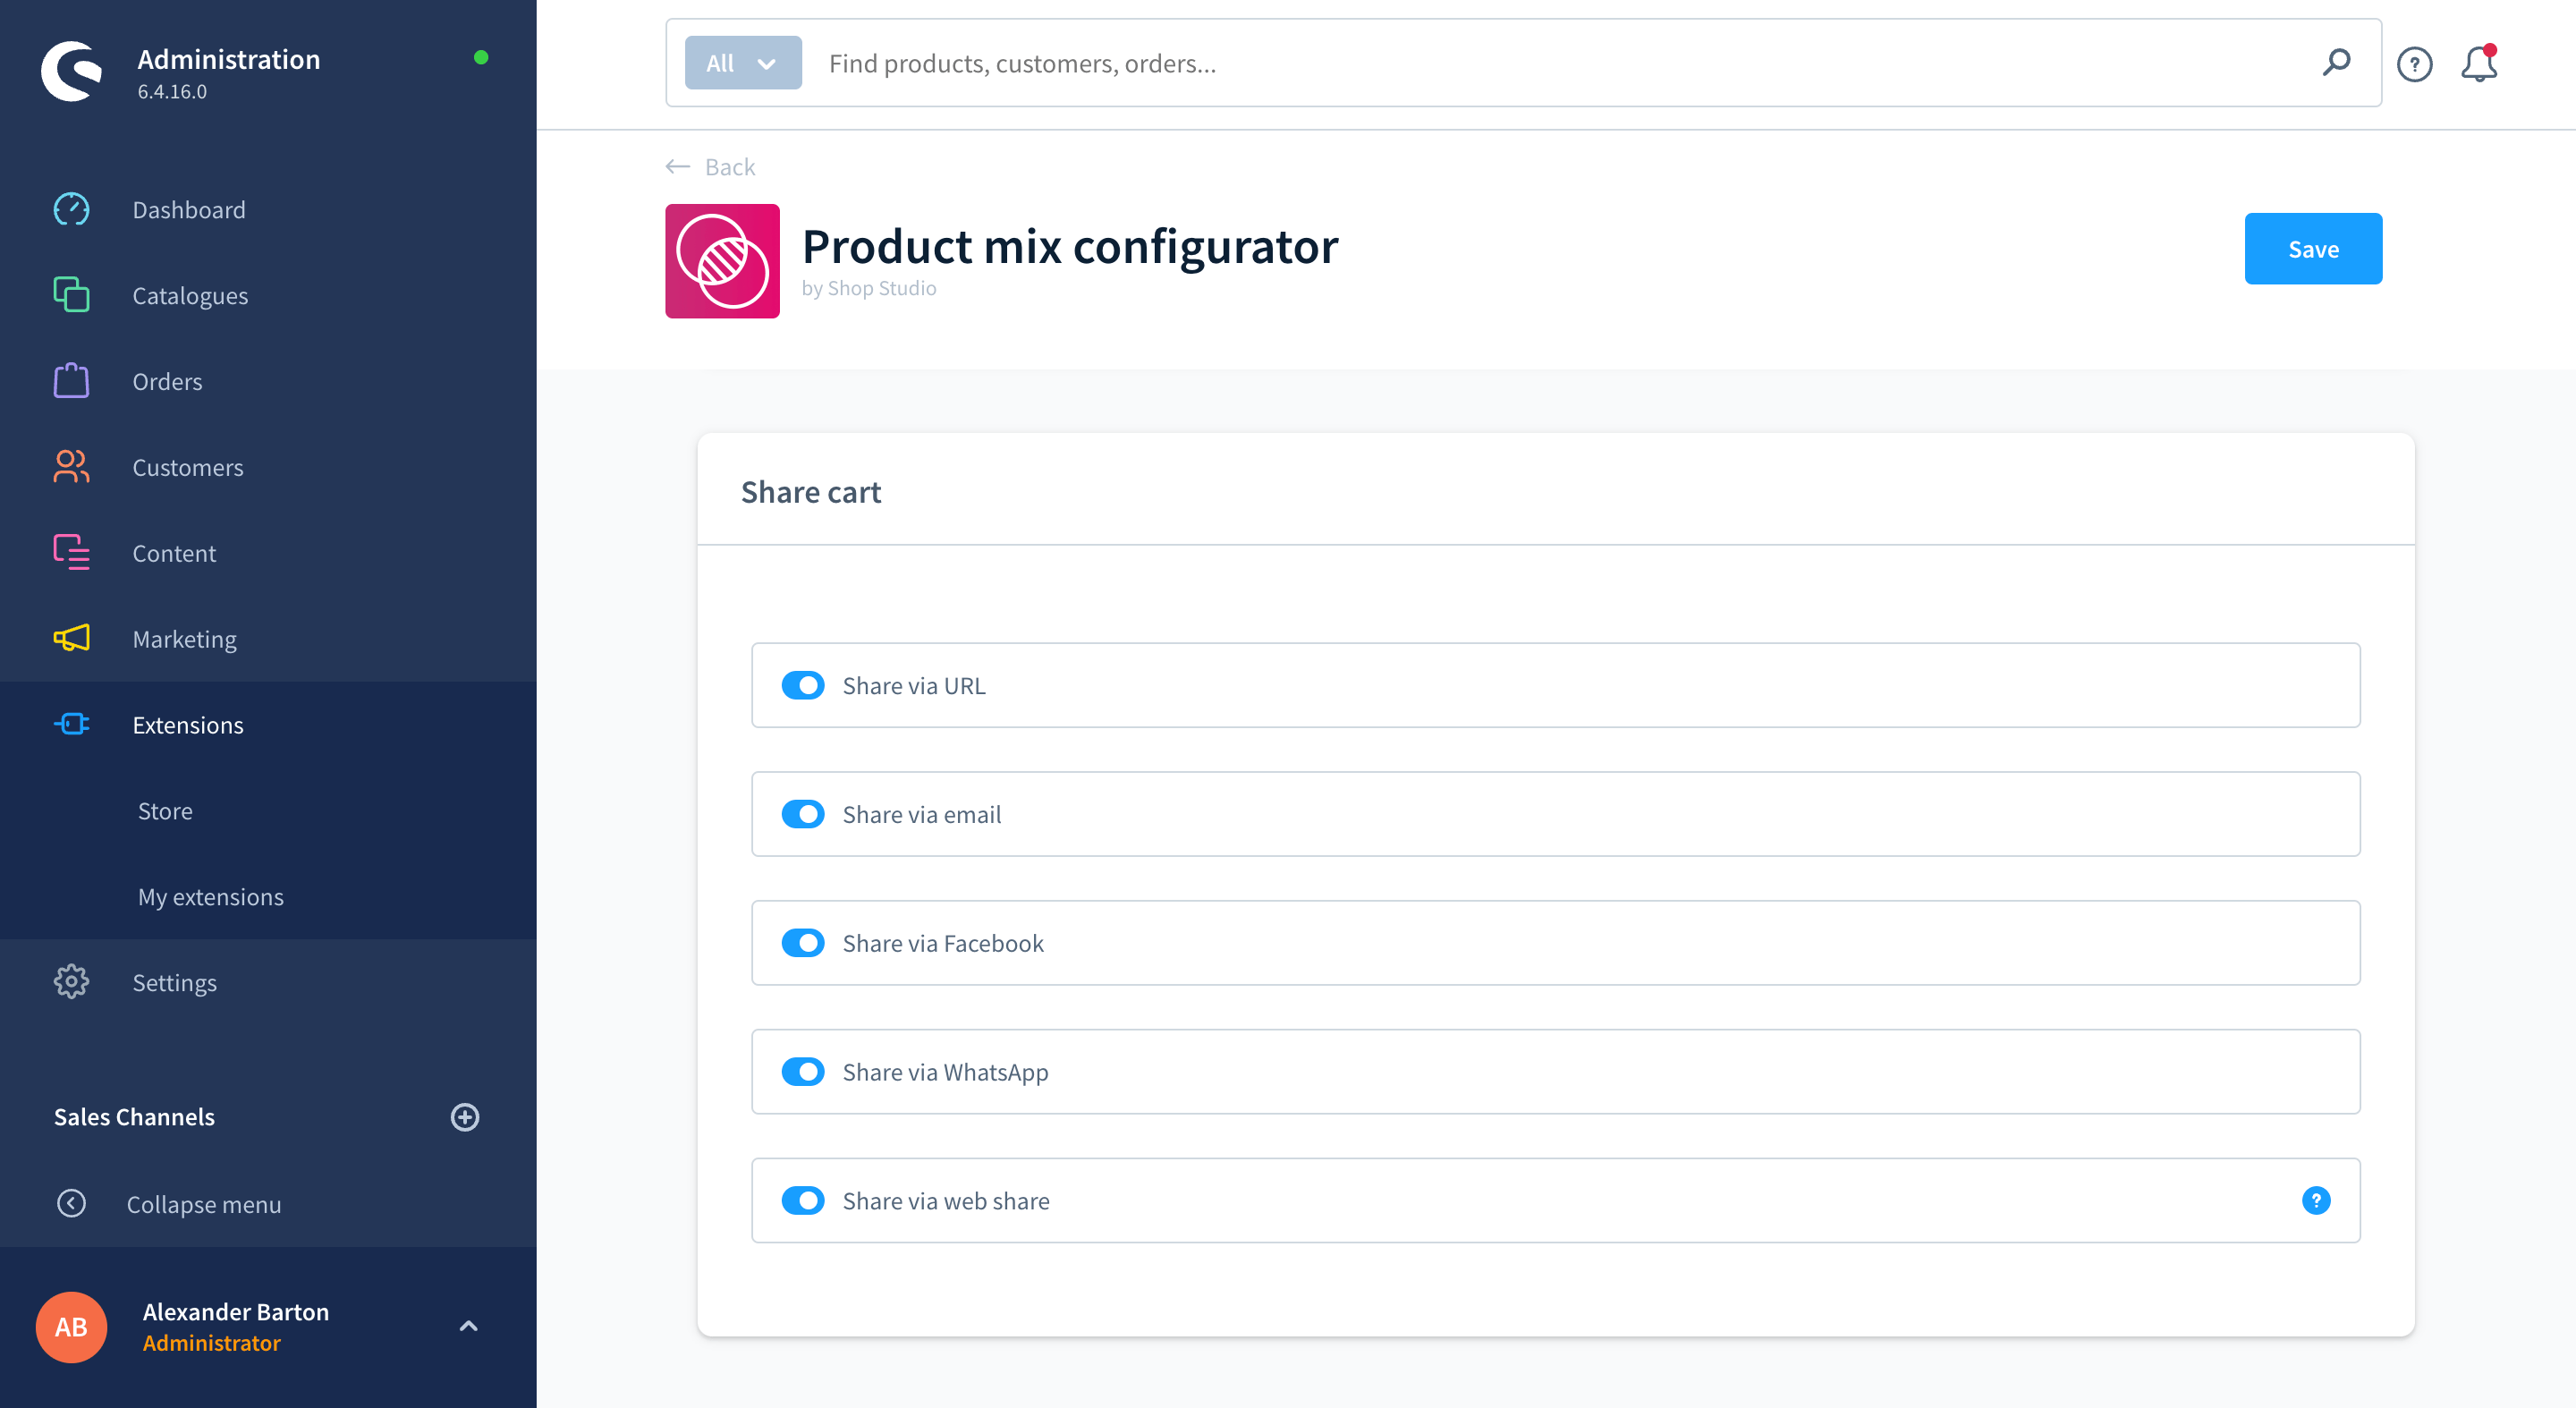The image size is (2576, 1408).
Task: Click the Marketing megaphone icon
Action: pyautogui.click(x=71, y=638)
